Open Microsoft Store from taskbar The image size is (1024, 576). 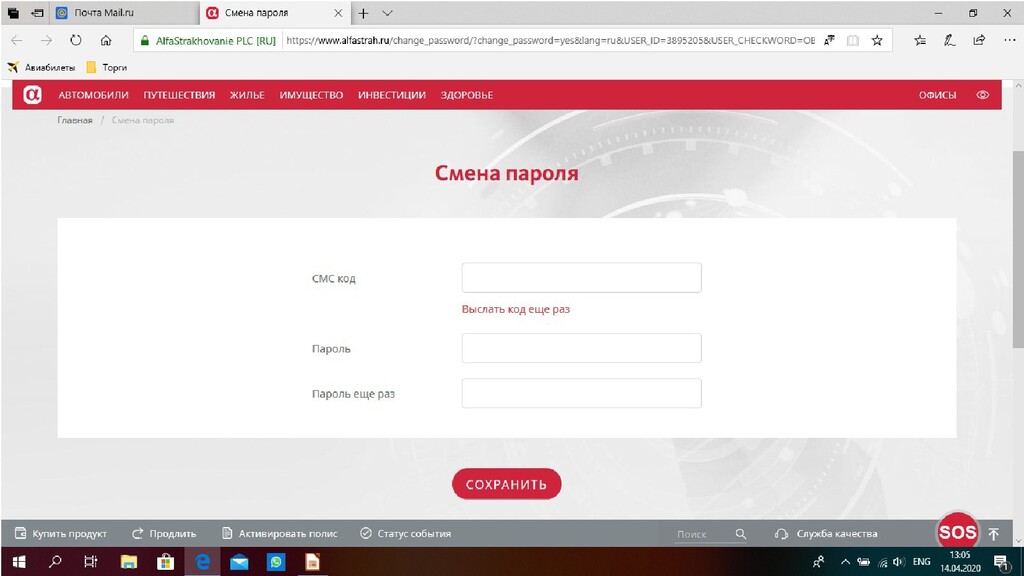(x=166, y=562)
